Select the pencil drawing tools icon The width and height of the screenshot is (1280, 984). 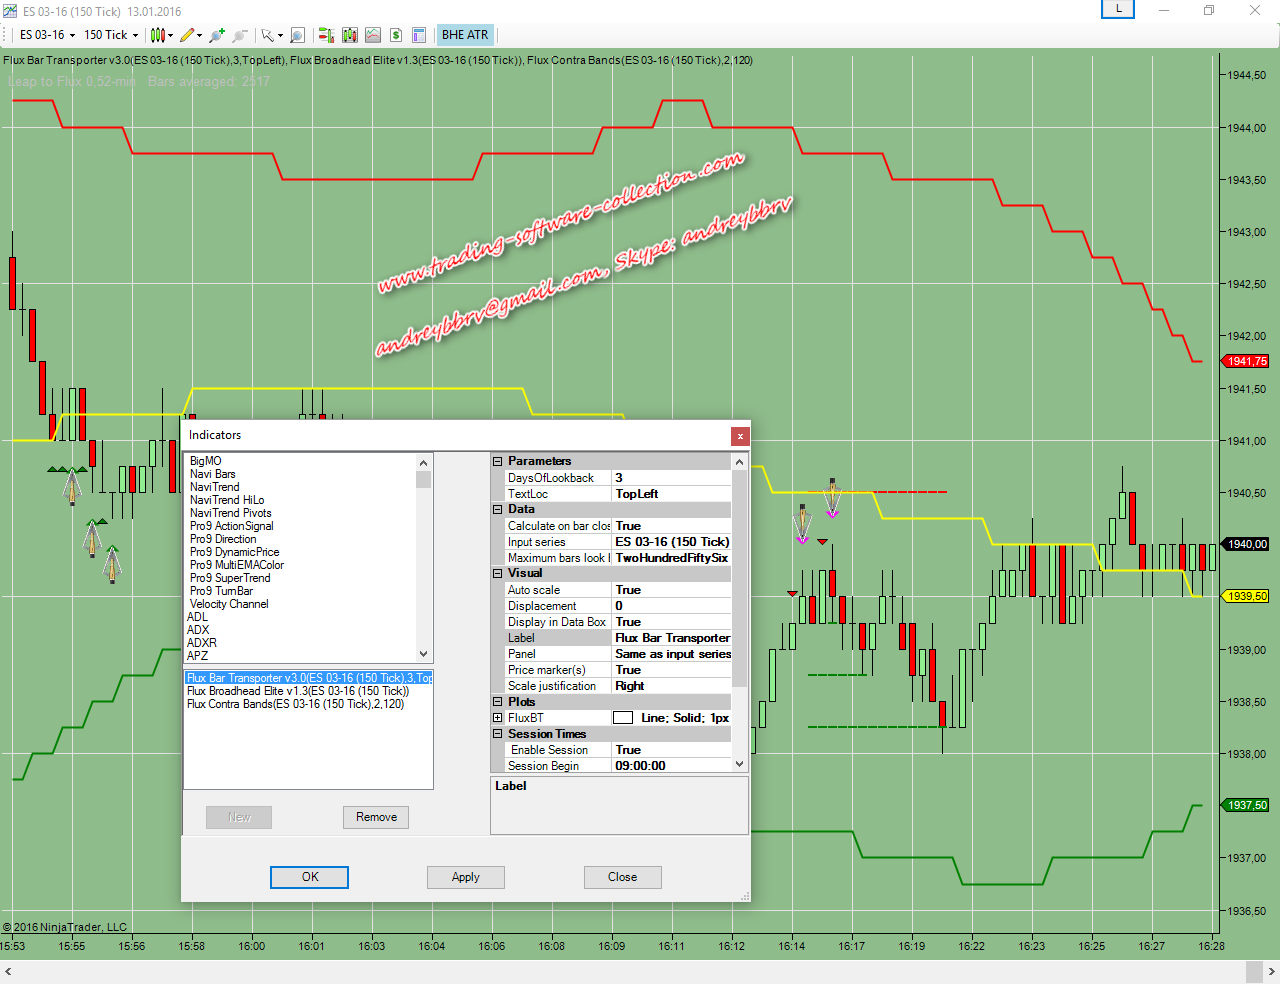click(187, 35)
